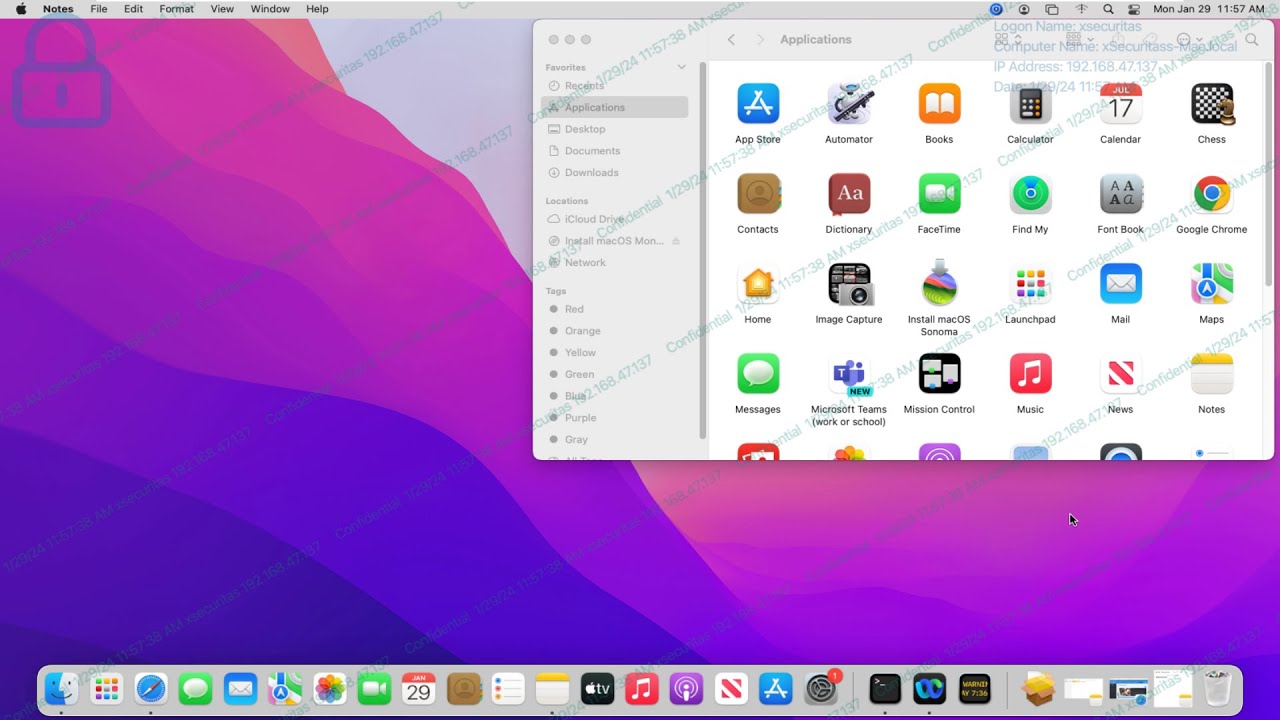Select the Books app icon
The height and width of the screenshot is (720, 1280).
tap(939, 104)
